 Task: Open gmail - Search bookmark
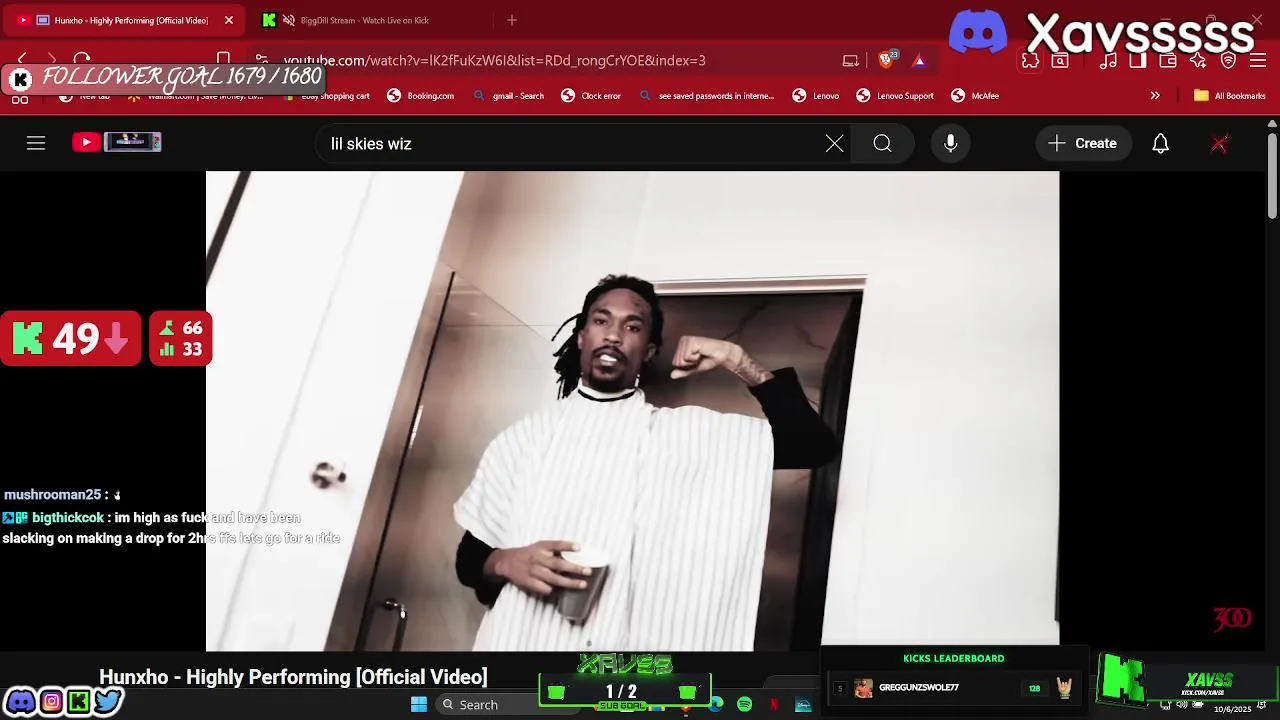pos(508,96)
